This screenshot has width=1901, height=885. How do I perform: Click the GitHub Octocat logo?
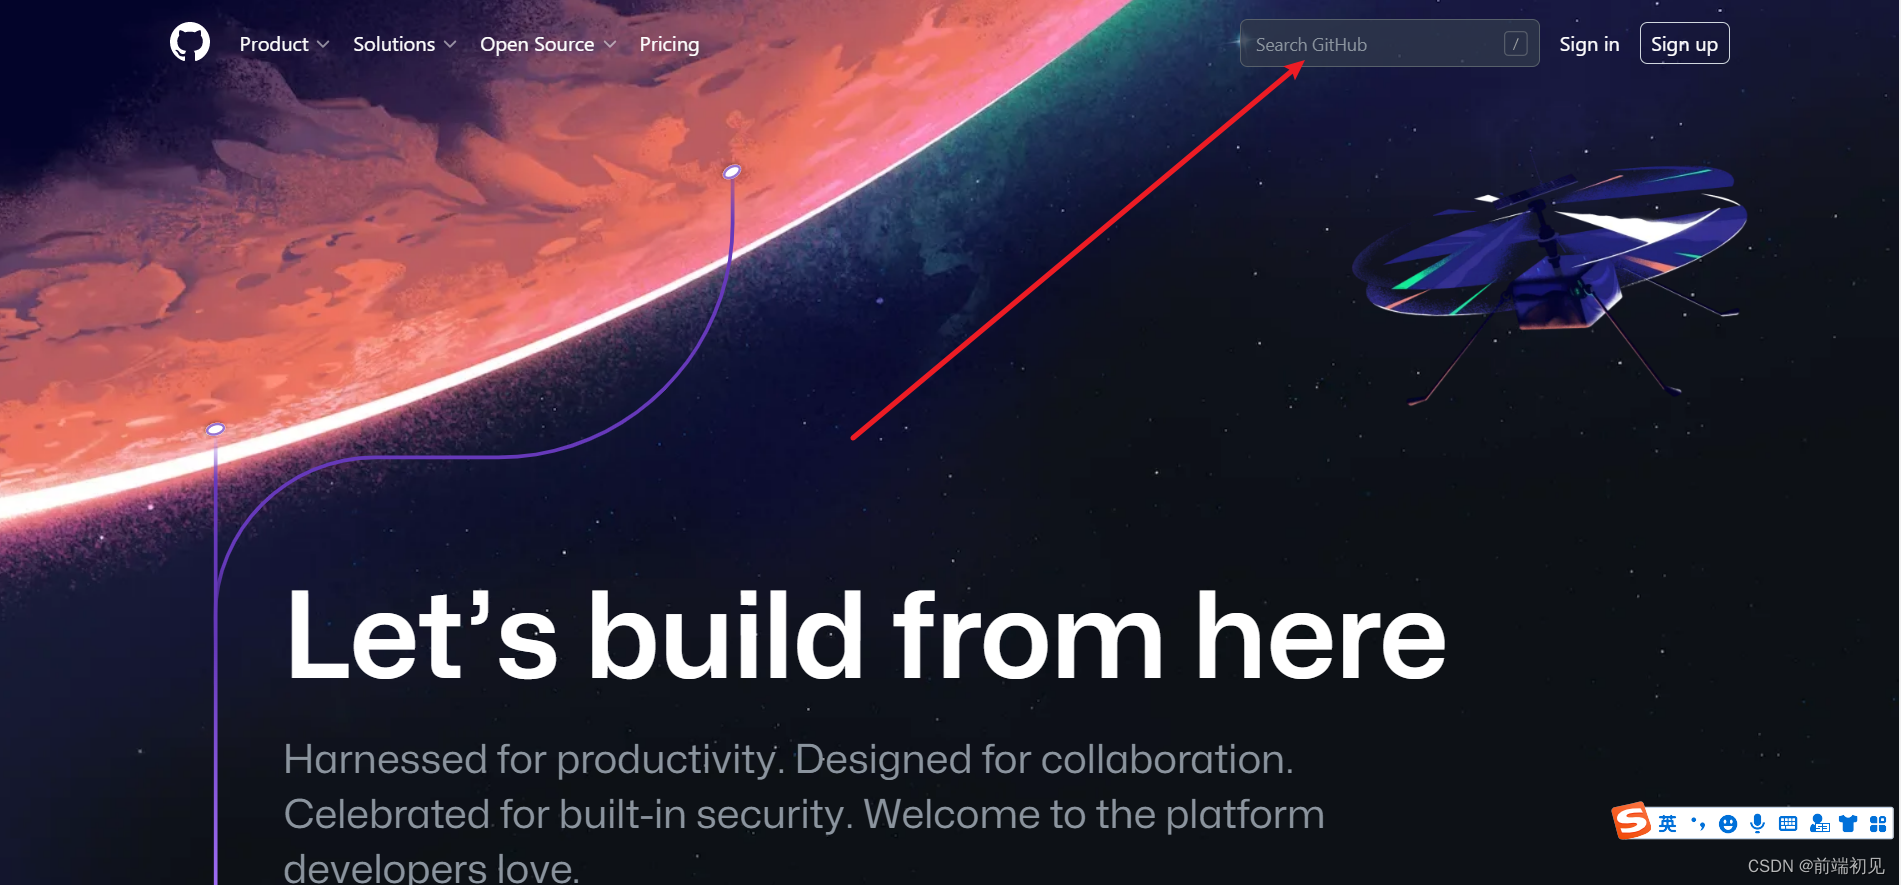point(190,43)
